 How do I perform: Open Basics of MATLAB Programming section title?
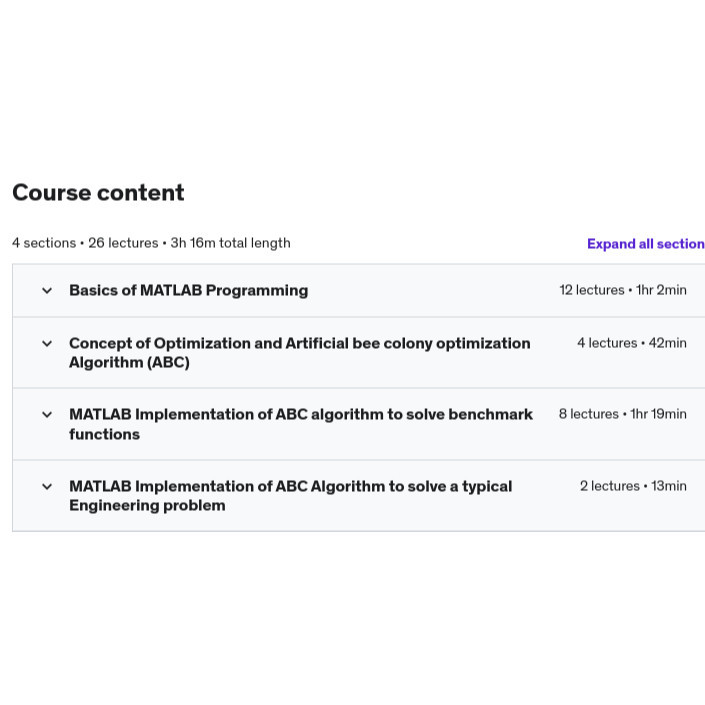coord(188,290)
